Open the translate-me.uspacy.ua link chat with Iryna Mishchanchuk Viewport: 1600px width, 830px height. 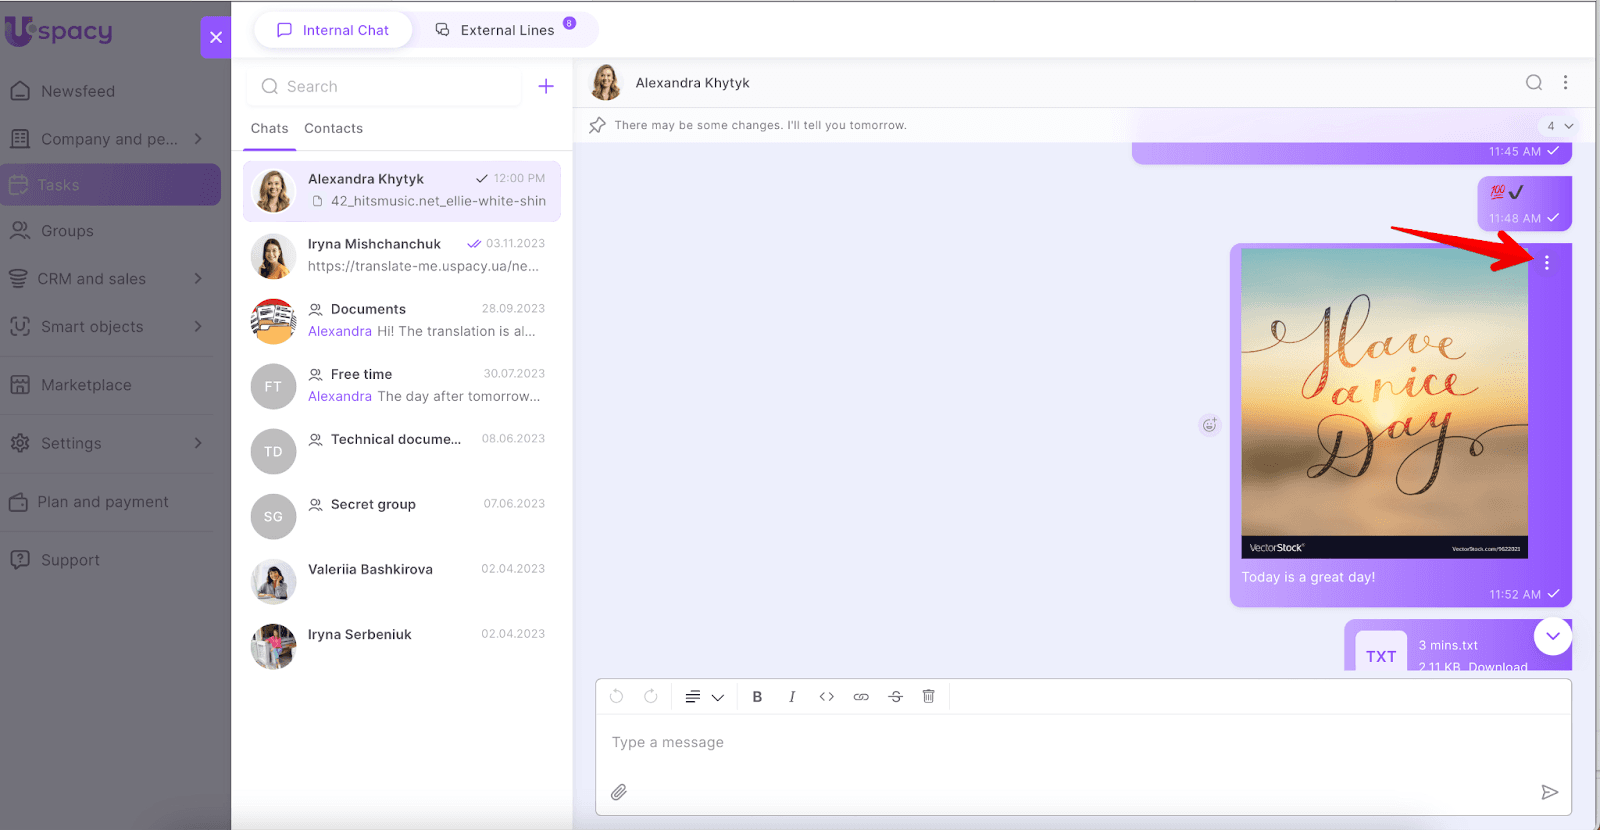pos(402,256)
